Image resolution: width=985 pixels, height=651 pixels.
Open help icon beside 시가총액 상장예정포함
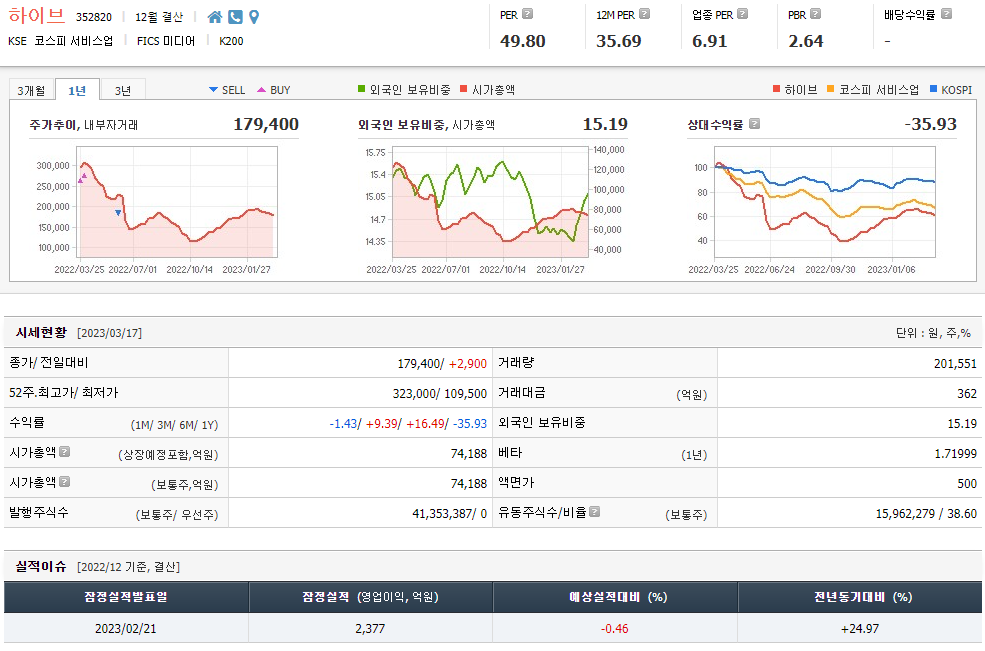tap(65, 451)
